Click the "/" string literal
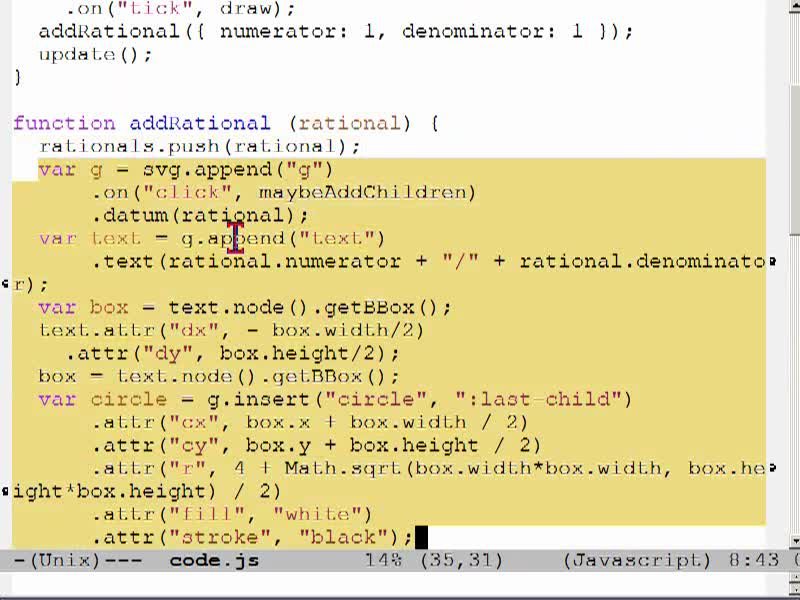800x600 pixels. pos(461,261)
